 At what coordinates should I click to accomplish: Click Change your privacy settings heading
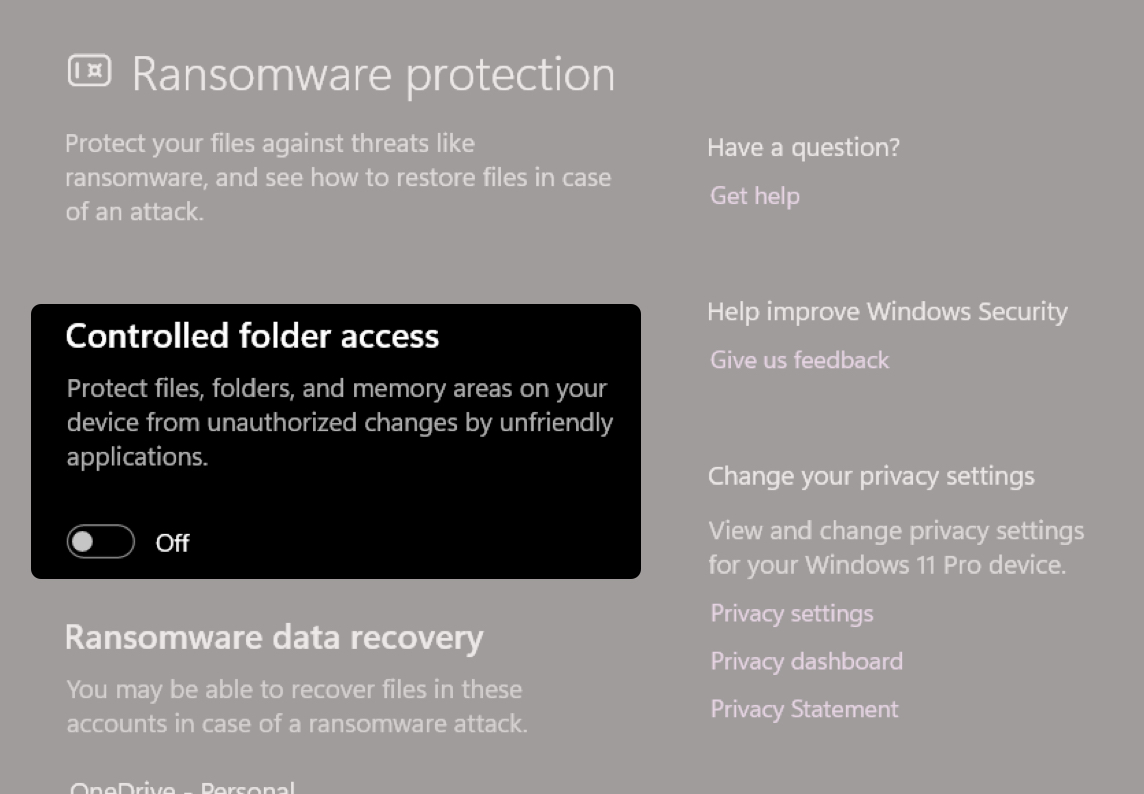(x=871, y=476)
